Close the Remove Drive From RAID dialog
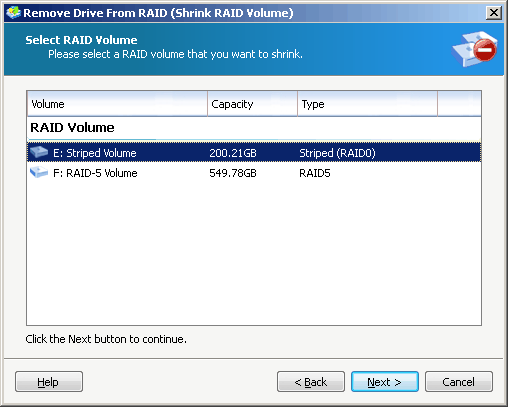The width and height of the screenshot is (508, 407). click(x=494, y=13)
